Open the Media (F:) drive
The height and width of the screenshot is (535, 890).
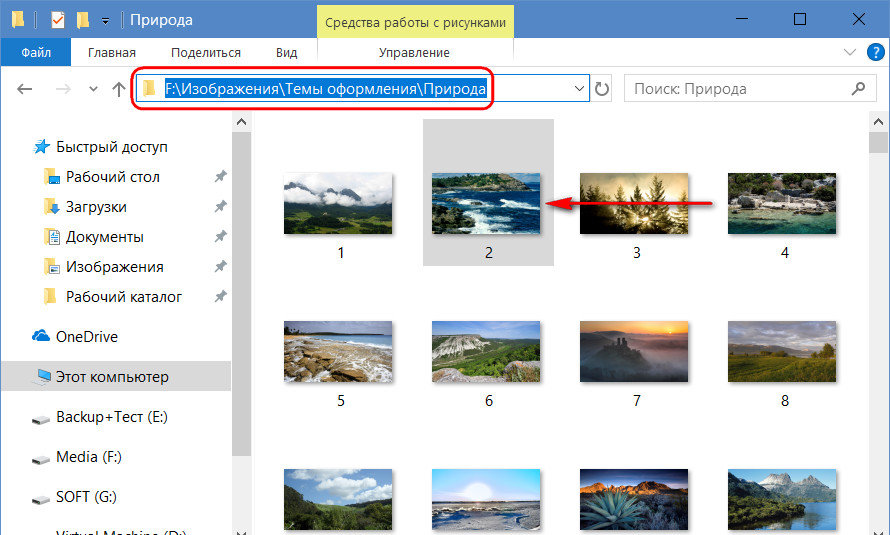(89, 457)
